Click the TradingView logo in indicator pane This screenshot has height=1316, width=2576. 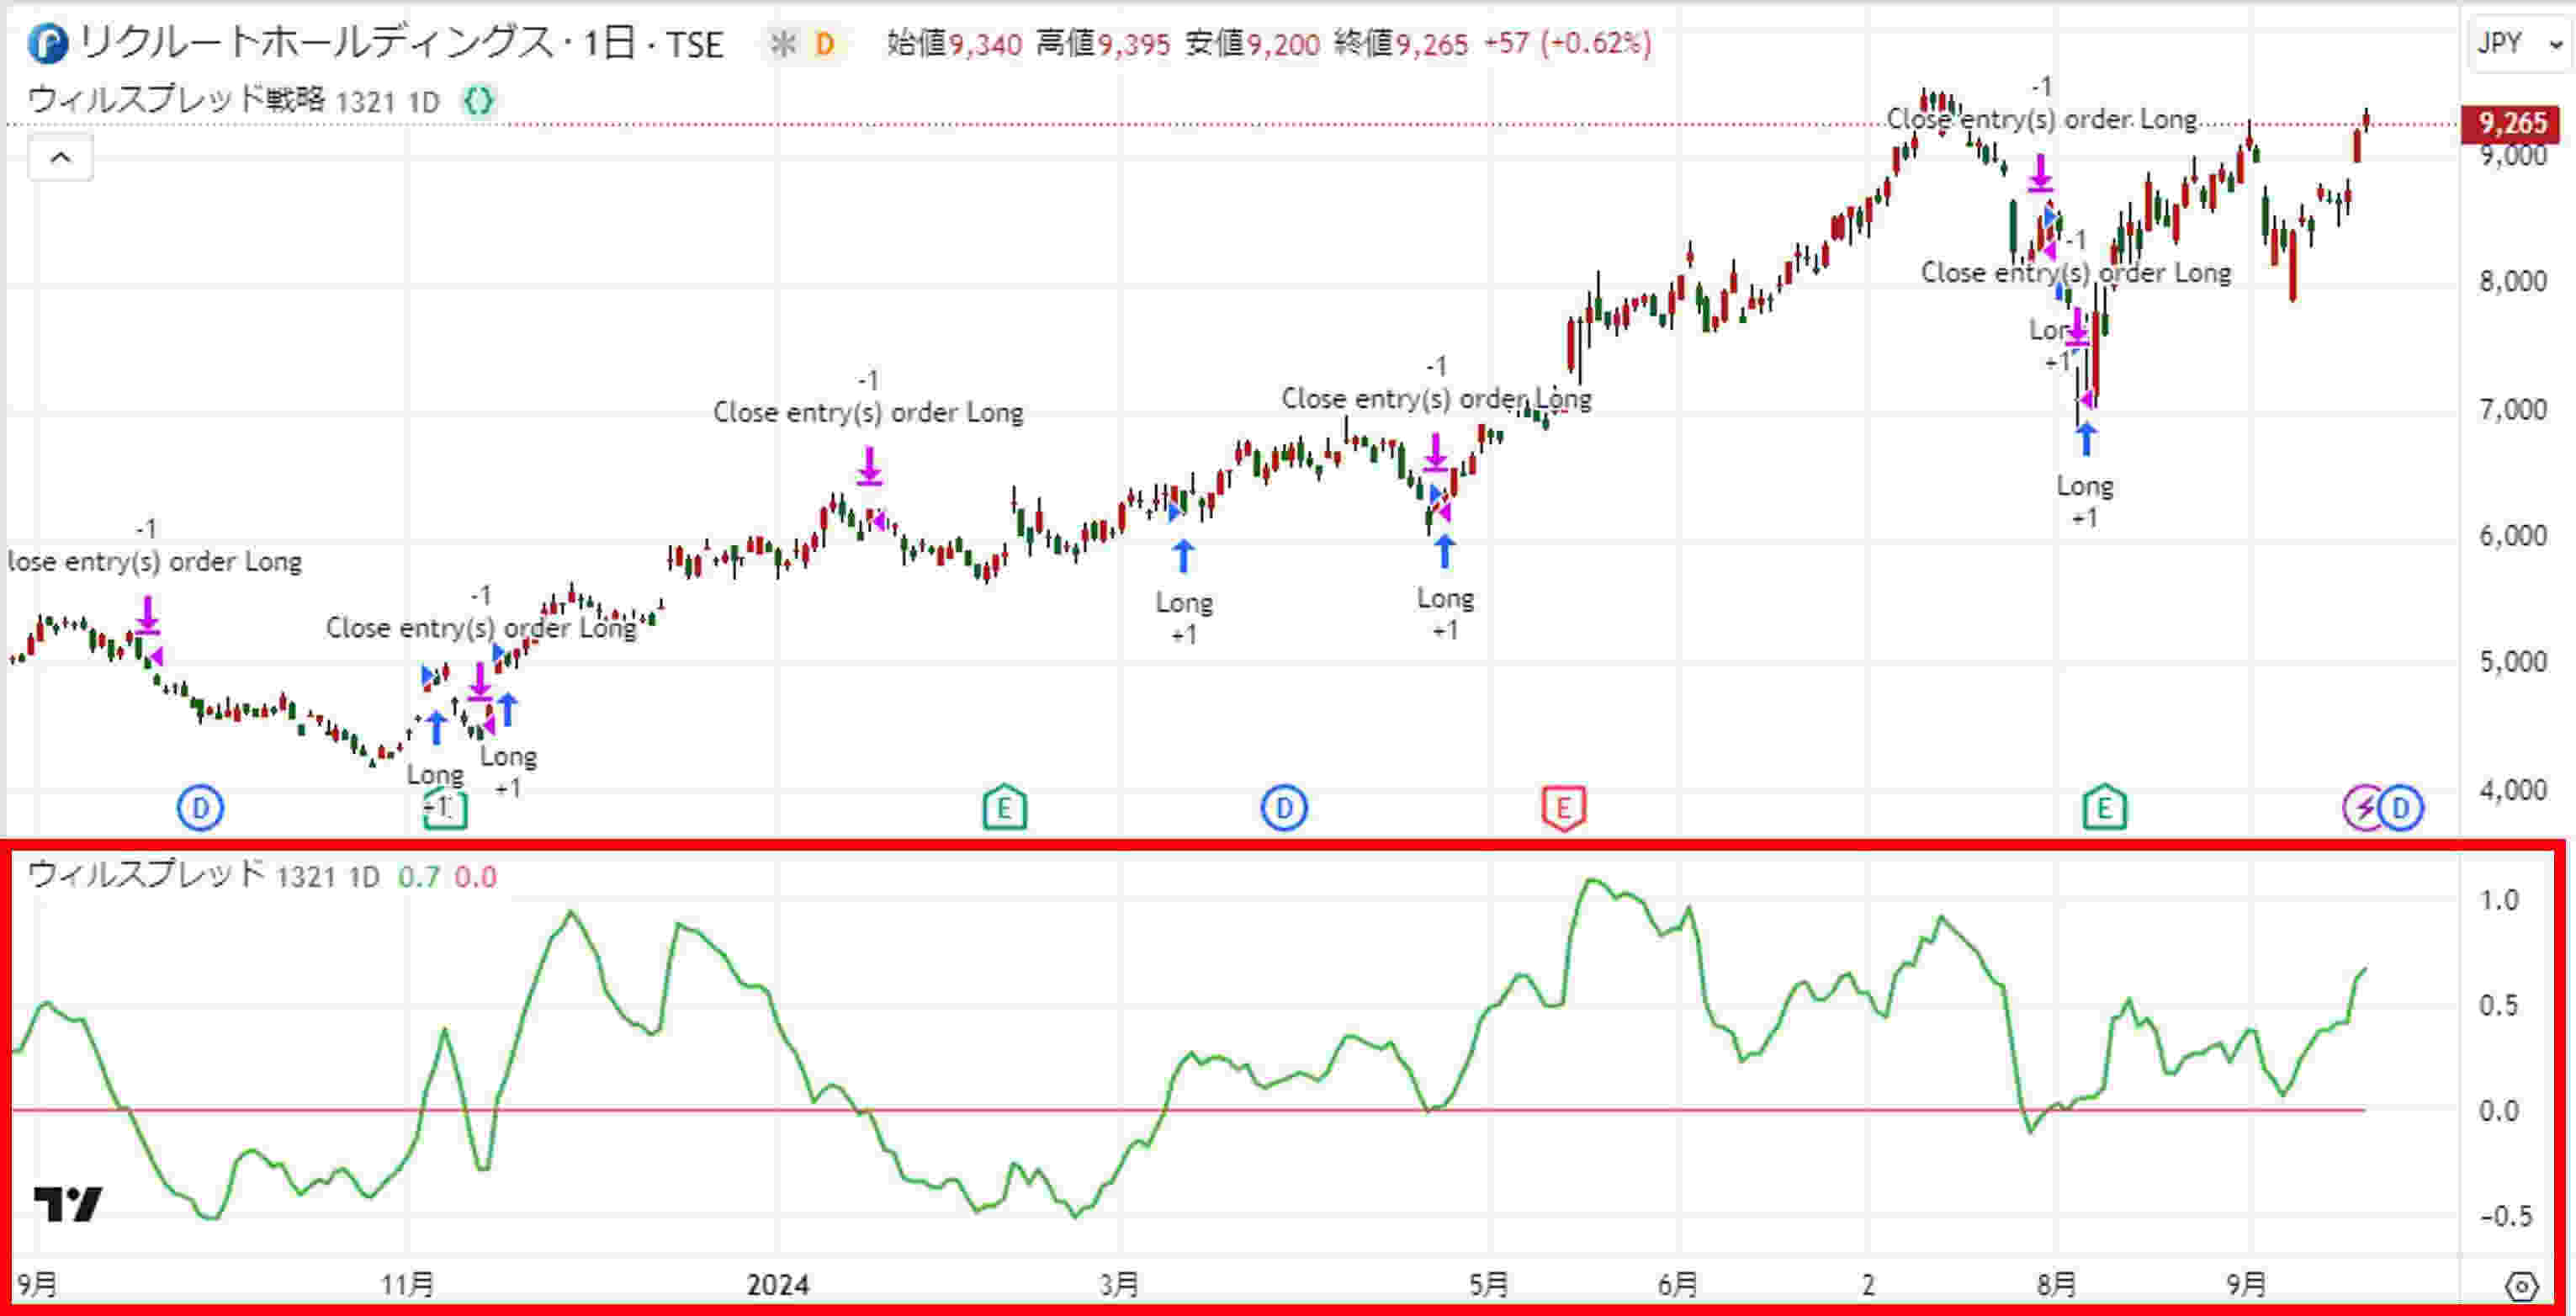(68, 1204)
